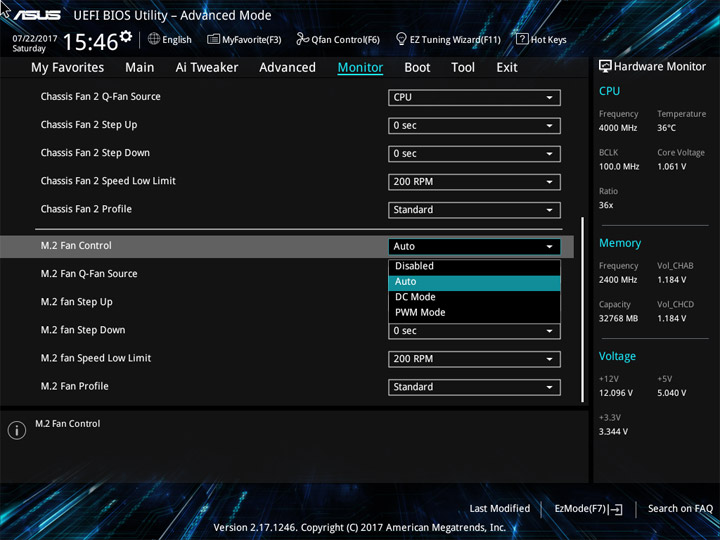This screenshot has width=720, height=540.
Task: Go to the Exit tab
Action: (507, 68)
